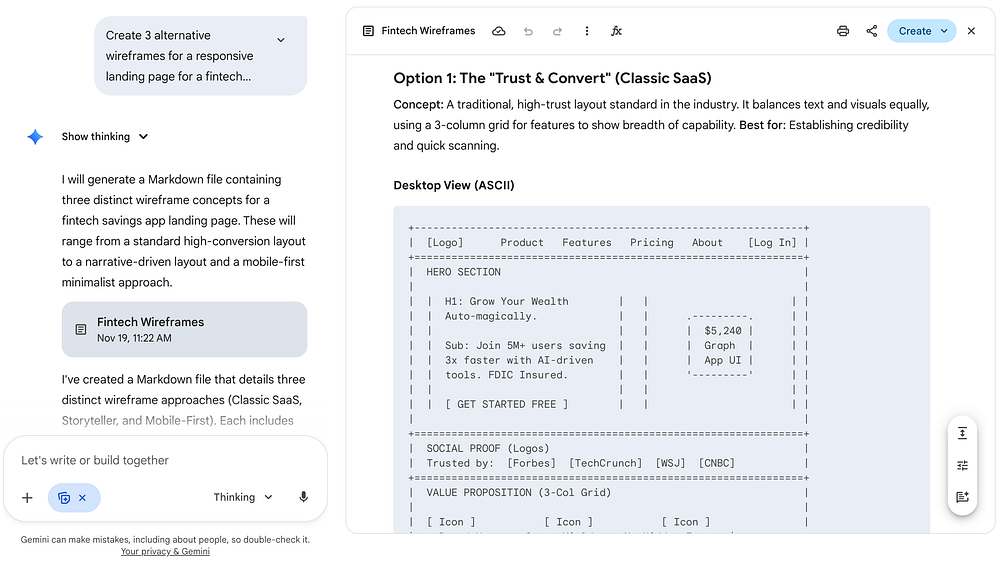The image size is (1000, 564).
Task: Expand the truncated prompt bubble chevron
Action: pos(281,40)
